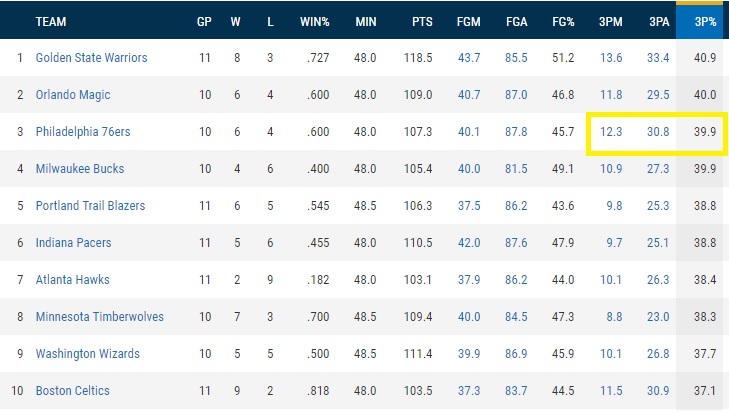
Task: Click the TEAM column header
Action: (x=51, y=21)
